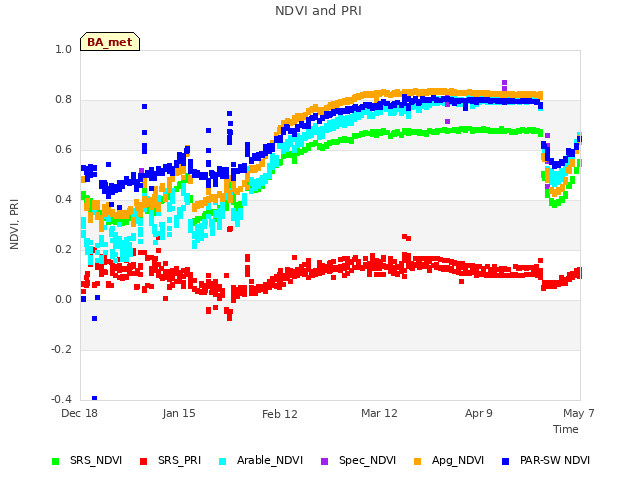Viewport: 640px width, 480px height.
Task: Select the Spec_NDVI legend label
Action: pyautogui.click(x=367, y=460)
